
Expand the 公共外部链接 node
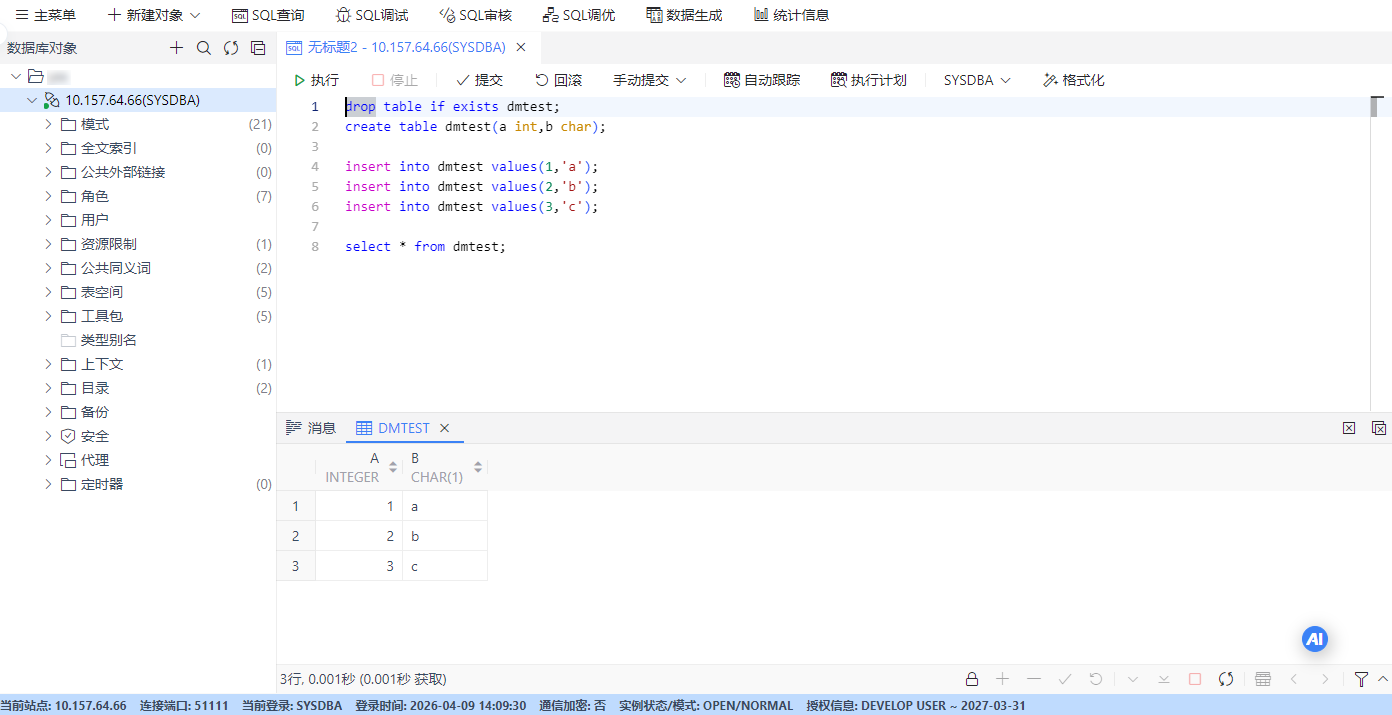48,172
